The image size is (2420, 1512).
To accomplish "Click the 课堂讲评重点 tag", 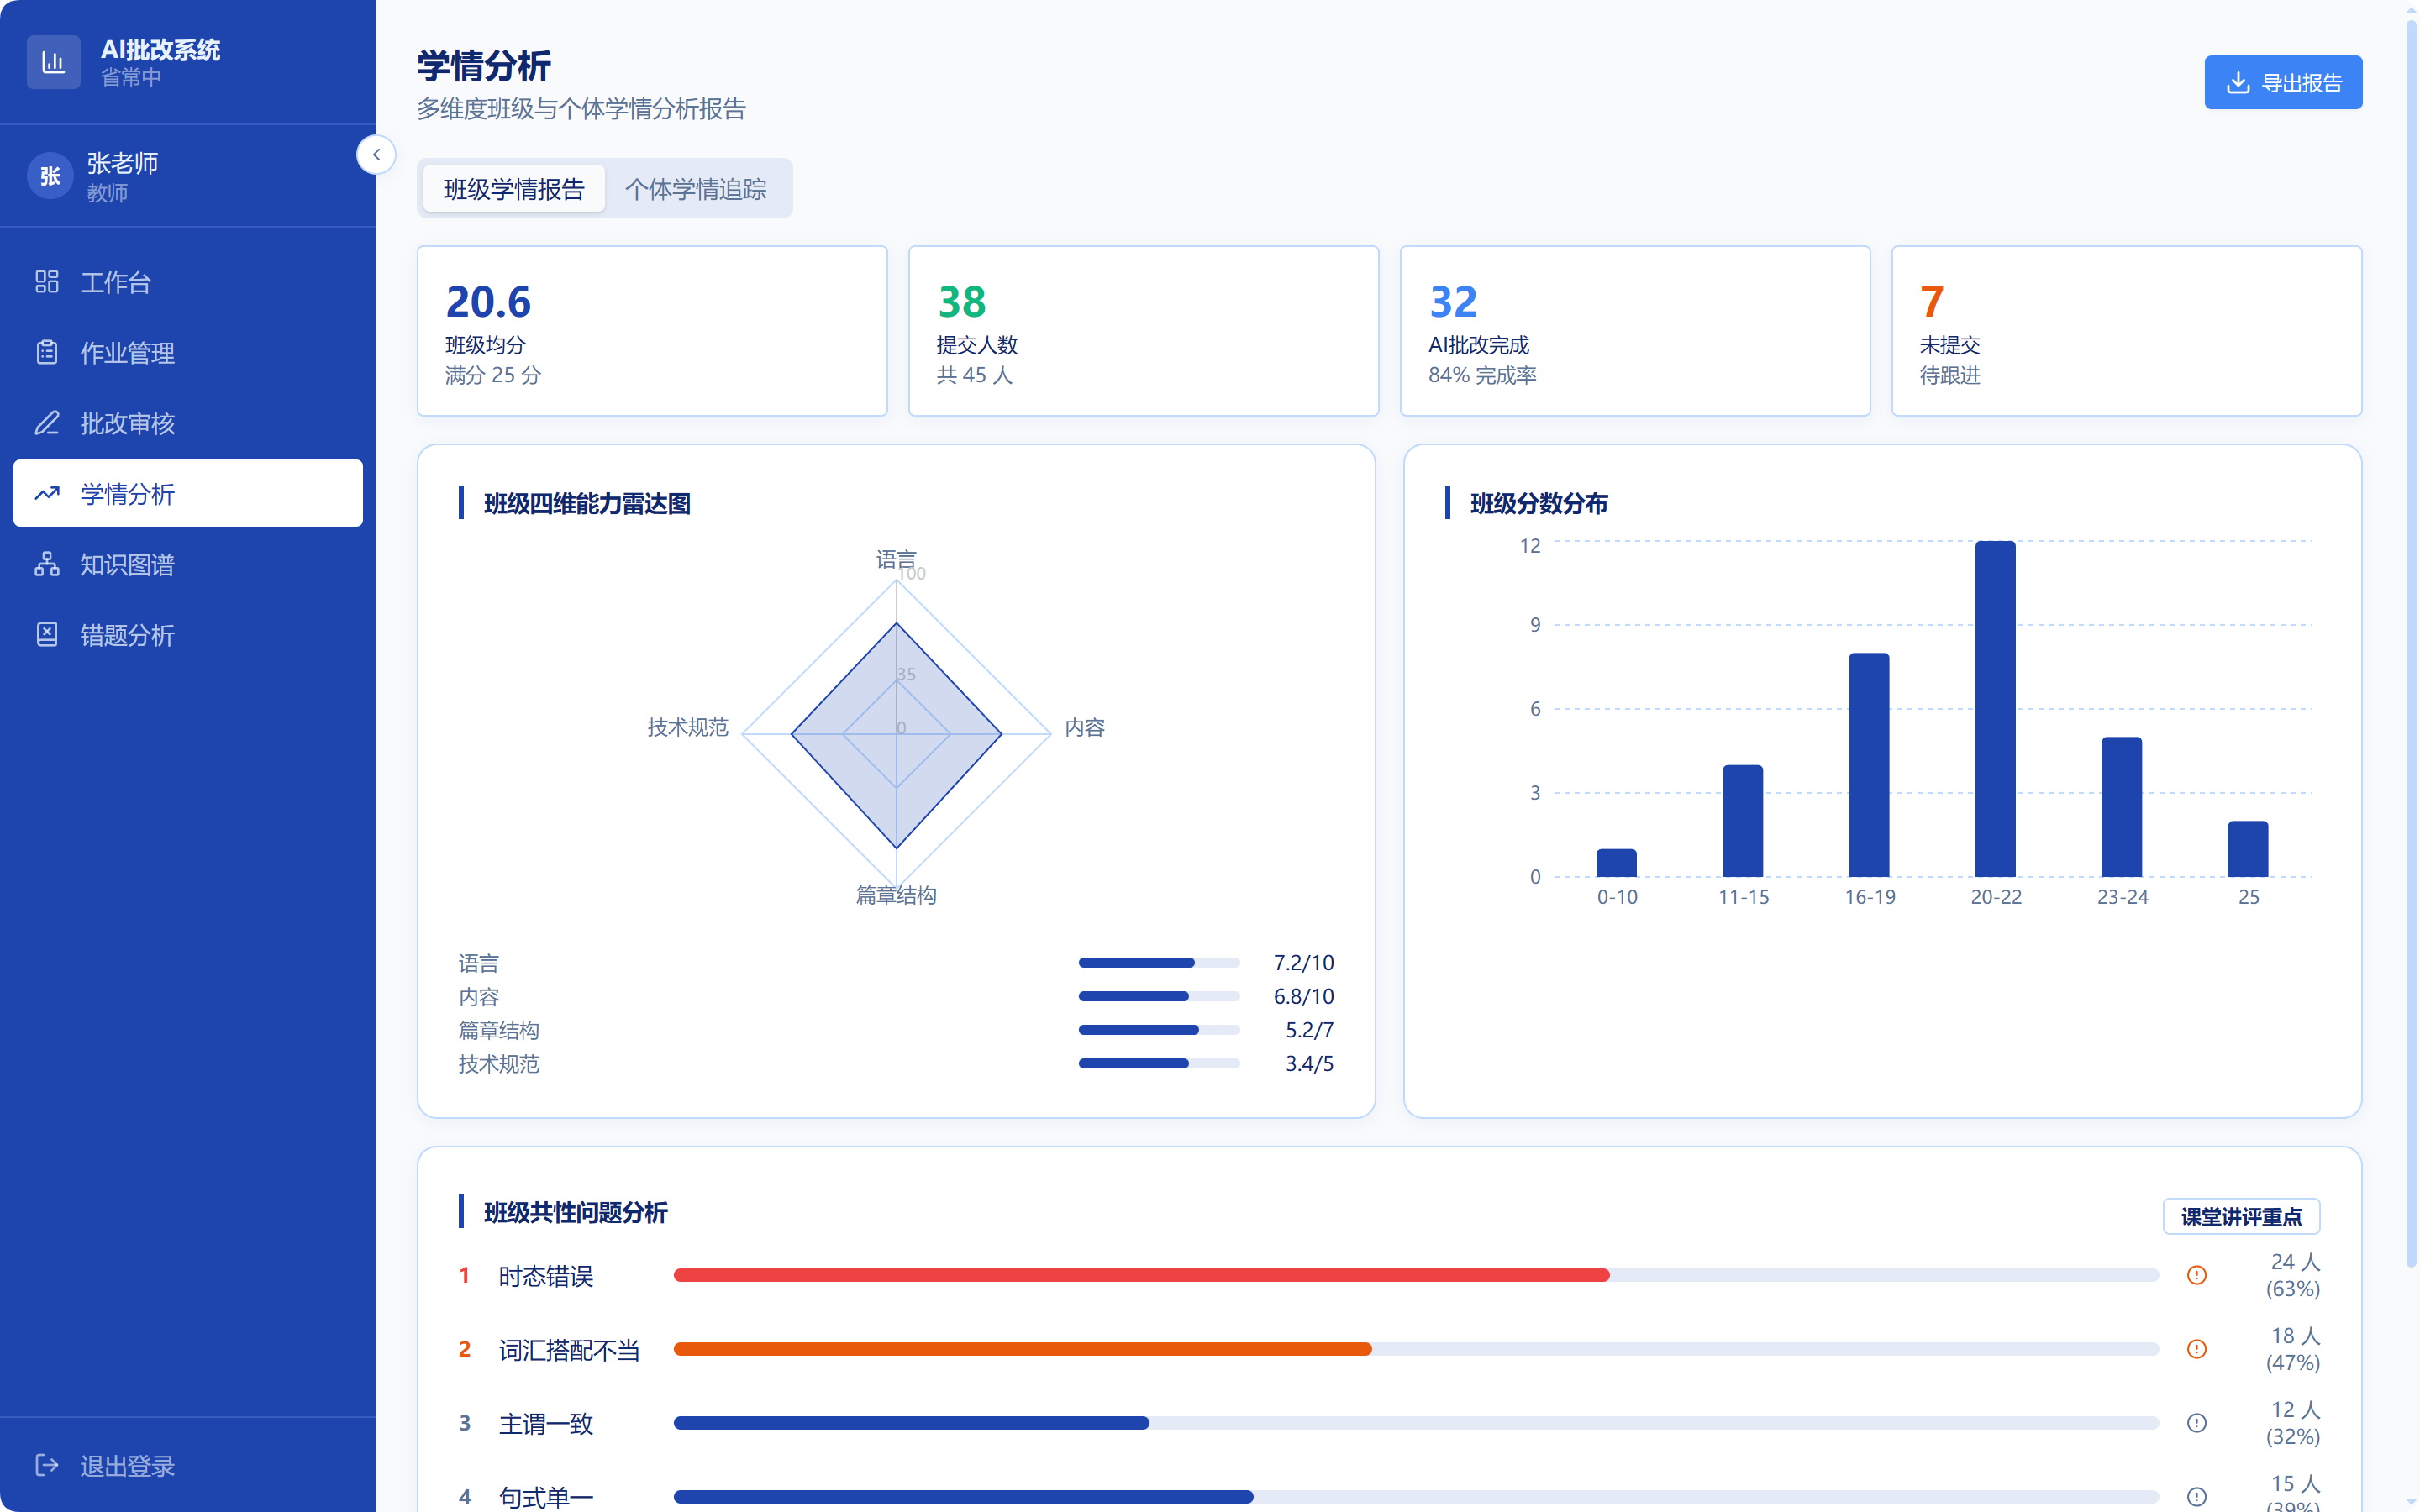I will (x=2241, y=1216).
